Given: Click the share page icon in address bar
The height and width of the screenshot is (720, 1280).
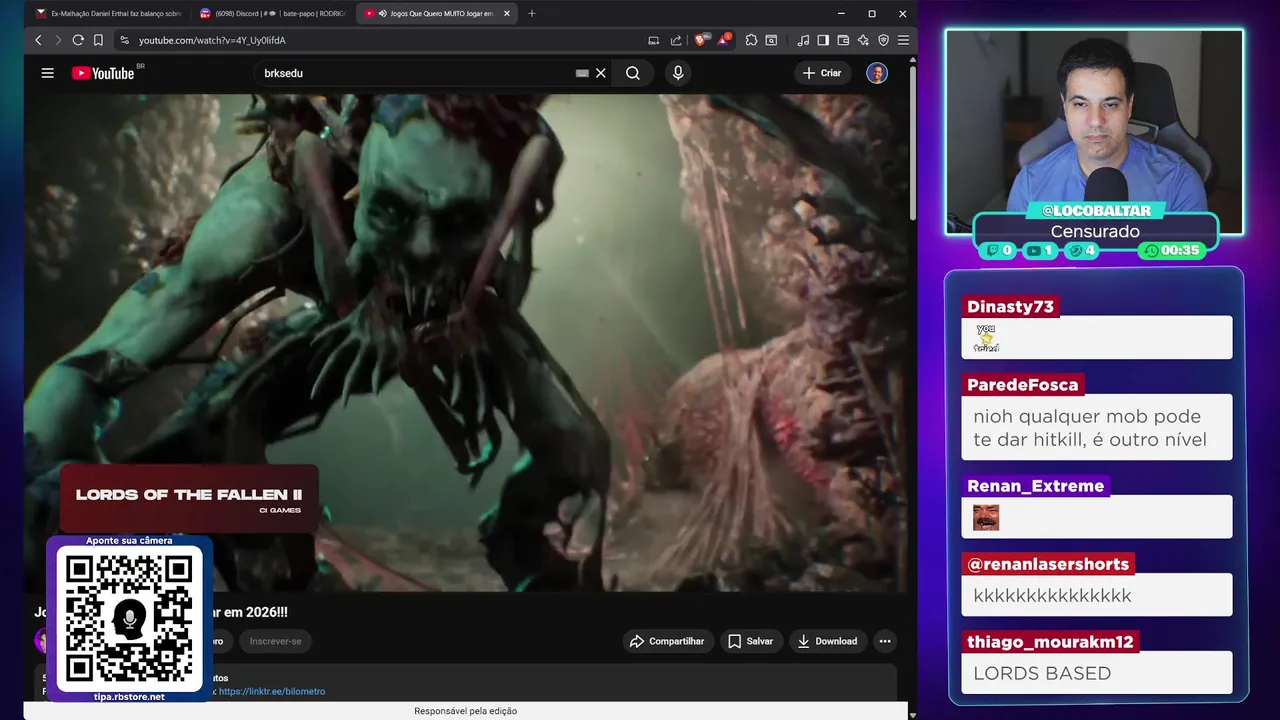Looking at the screenshot, I should coord(676,40).
